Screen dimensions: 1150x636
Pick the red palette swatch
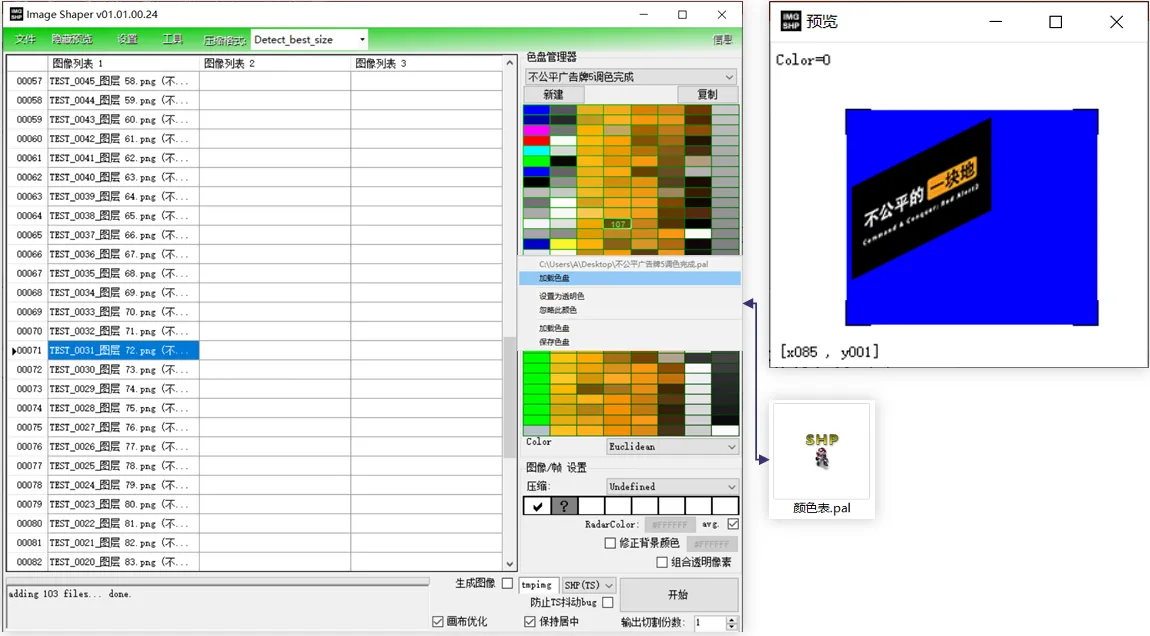point(536,140)
